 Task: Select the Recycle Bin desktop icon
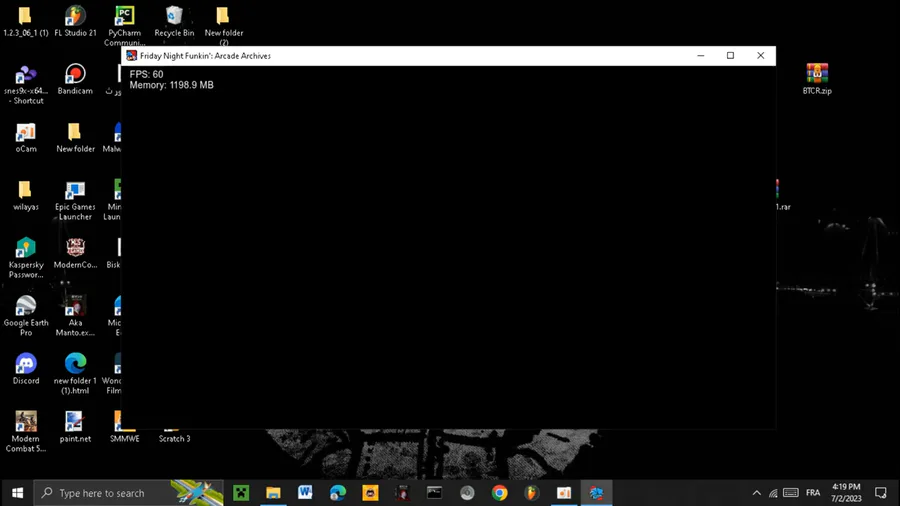point(174,21)
